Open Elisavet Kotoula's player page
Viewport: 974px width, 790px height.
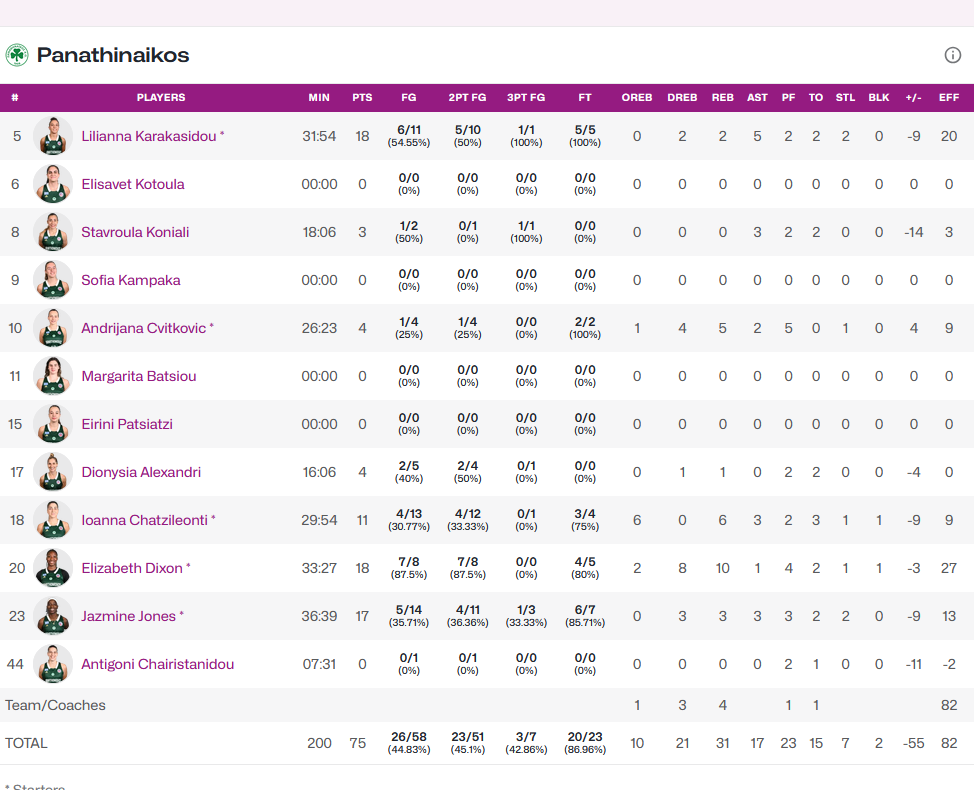tap(133, 184)
